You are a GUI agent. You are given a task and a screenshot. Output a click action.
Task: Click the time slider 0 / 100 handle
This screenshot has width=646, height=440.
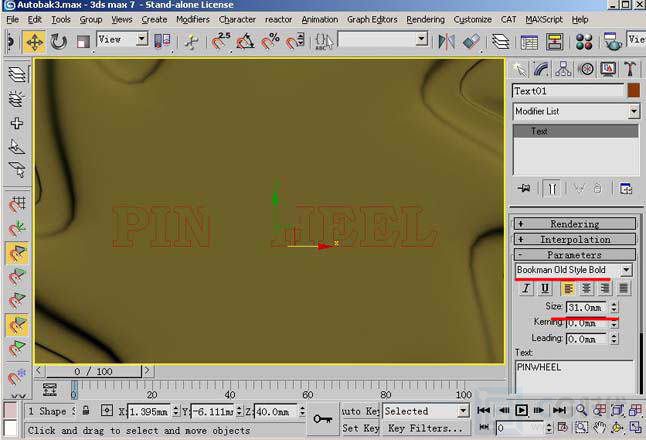coord(94,372)
